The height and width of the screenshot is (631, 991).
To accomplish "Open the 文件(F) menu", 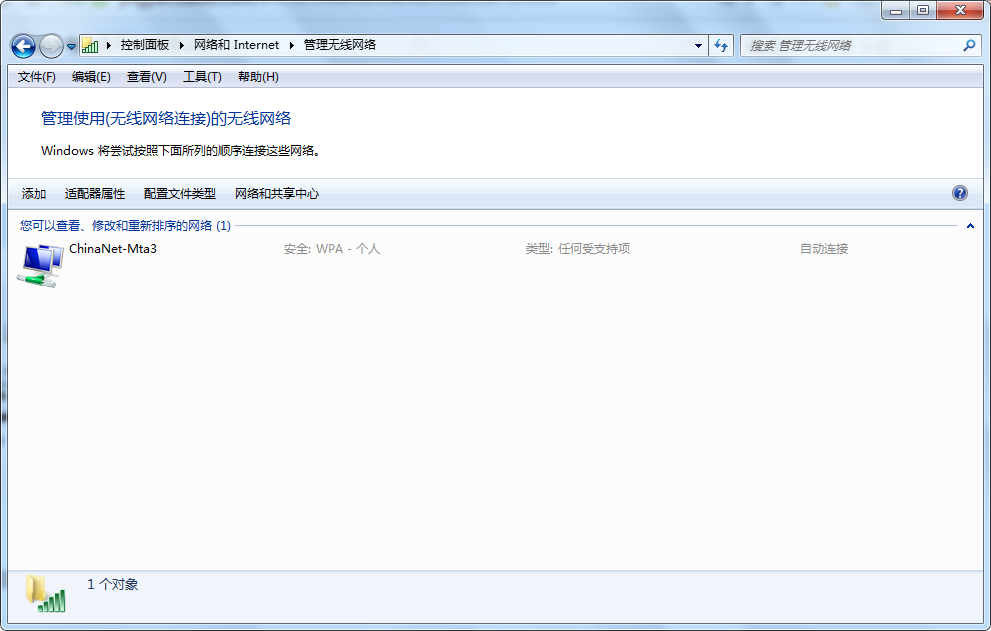I will (37, 77).
